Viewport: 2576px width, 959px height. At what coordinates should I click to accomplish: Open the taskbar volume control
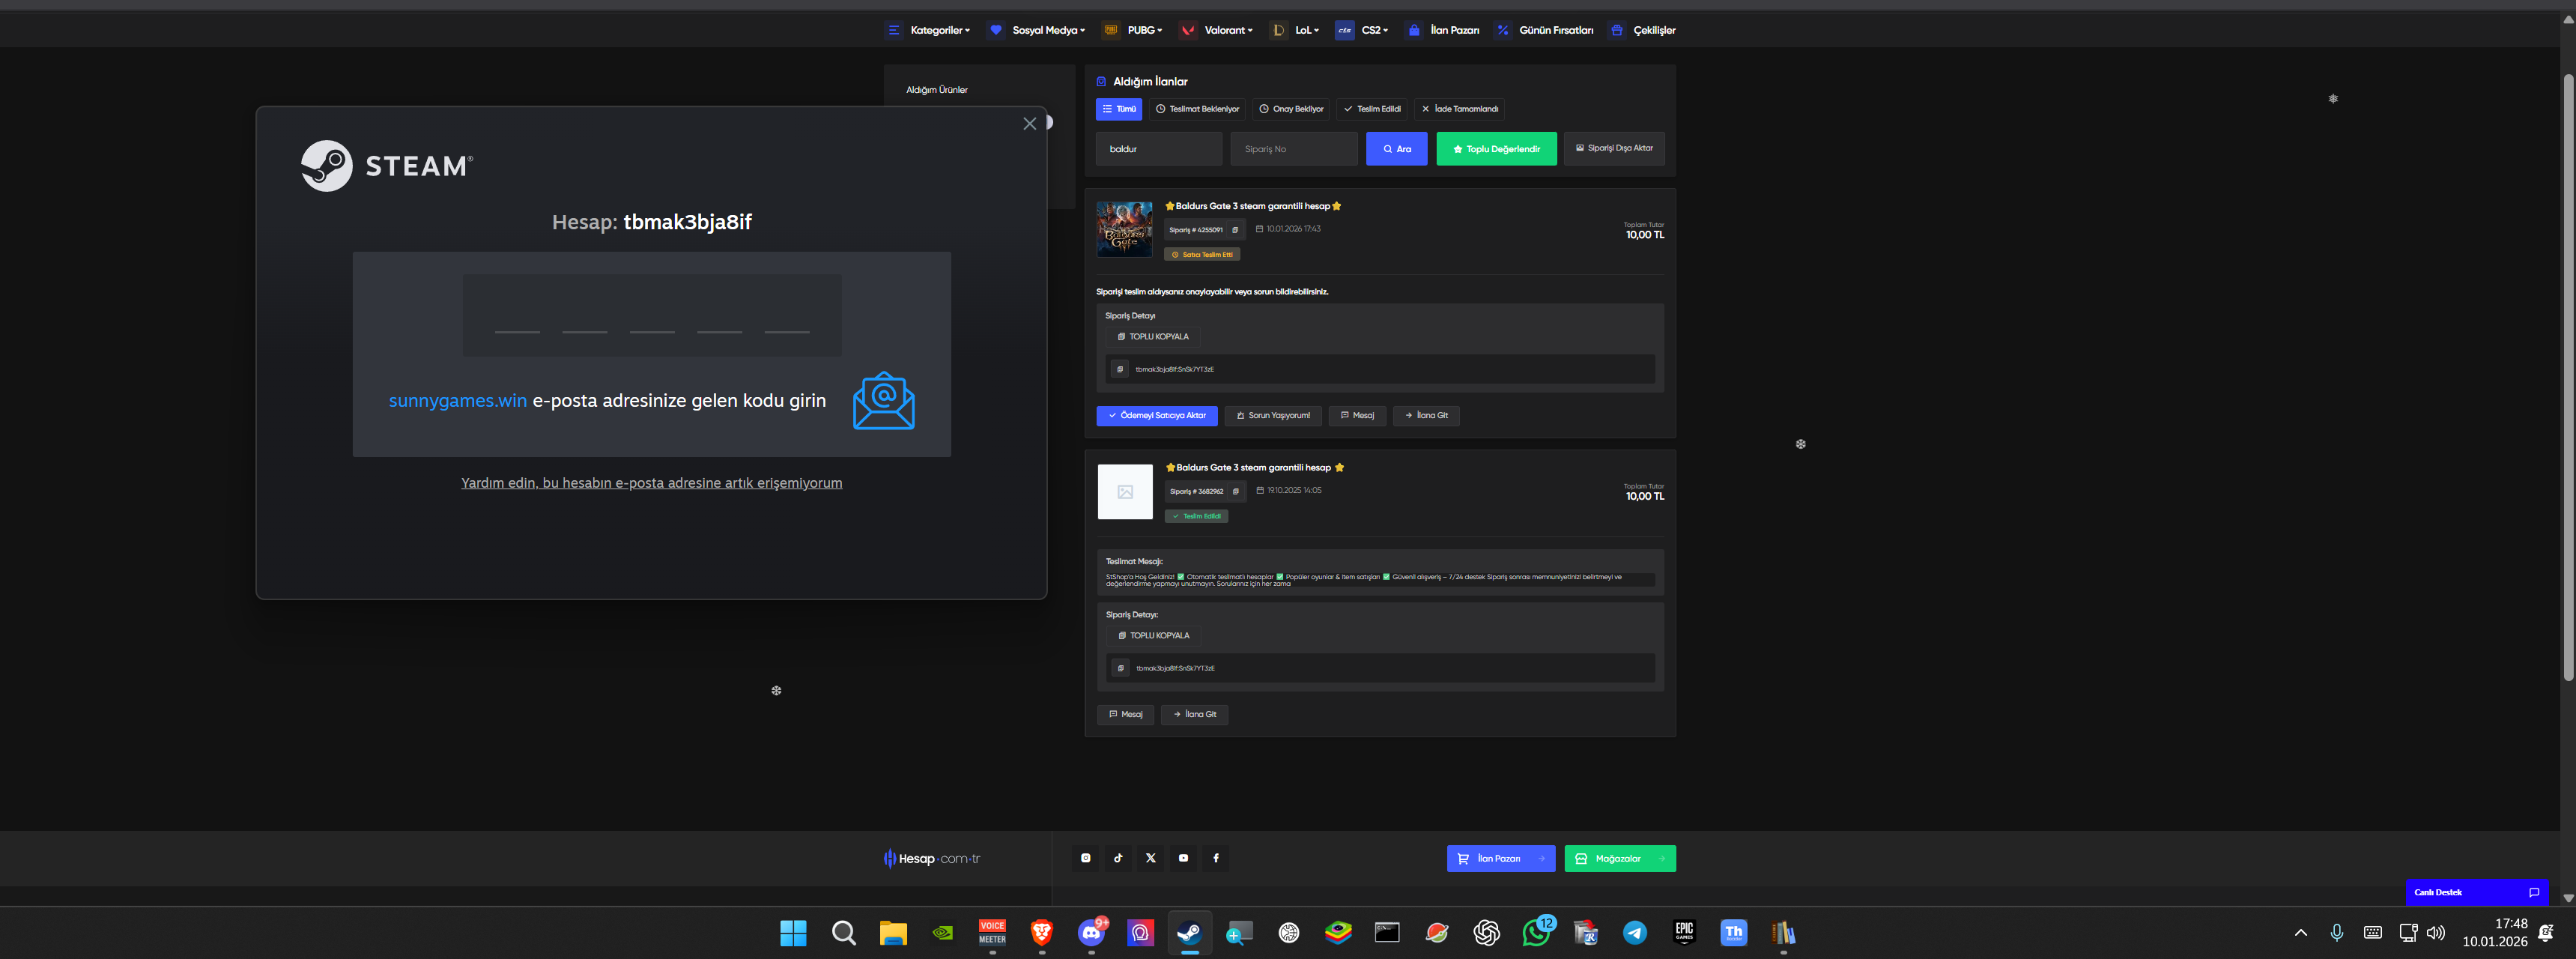tap(2436, 933)
